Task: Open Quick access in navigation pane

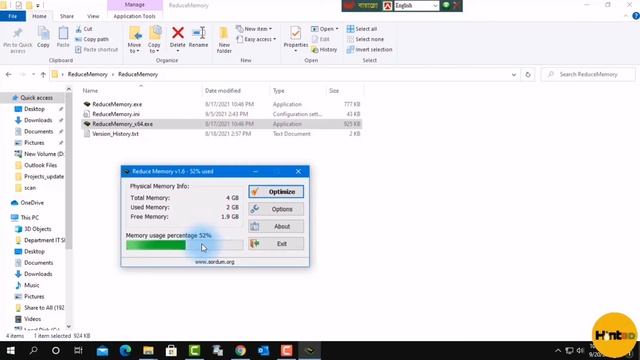Action: 36,98
